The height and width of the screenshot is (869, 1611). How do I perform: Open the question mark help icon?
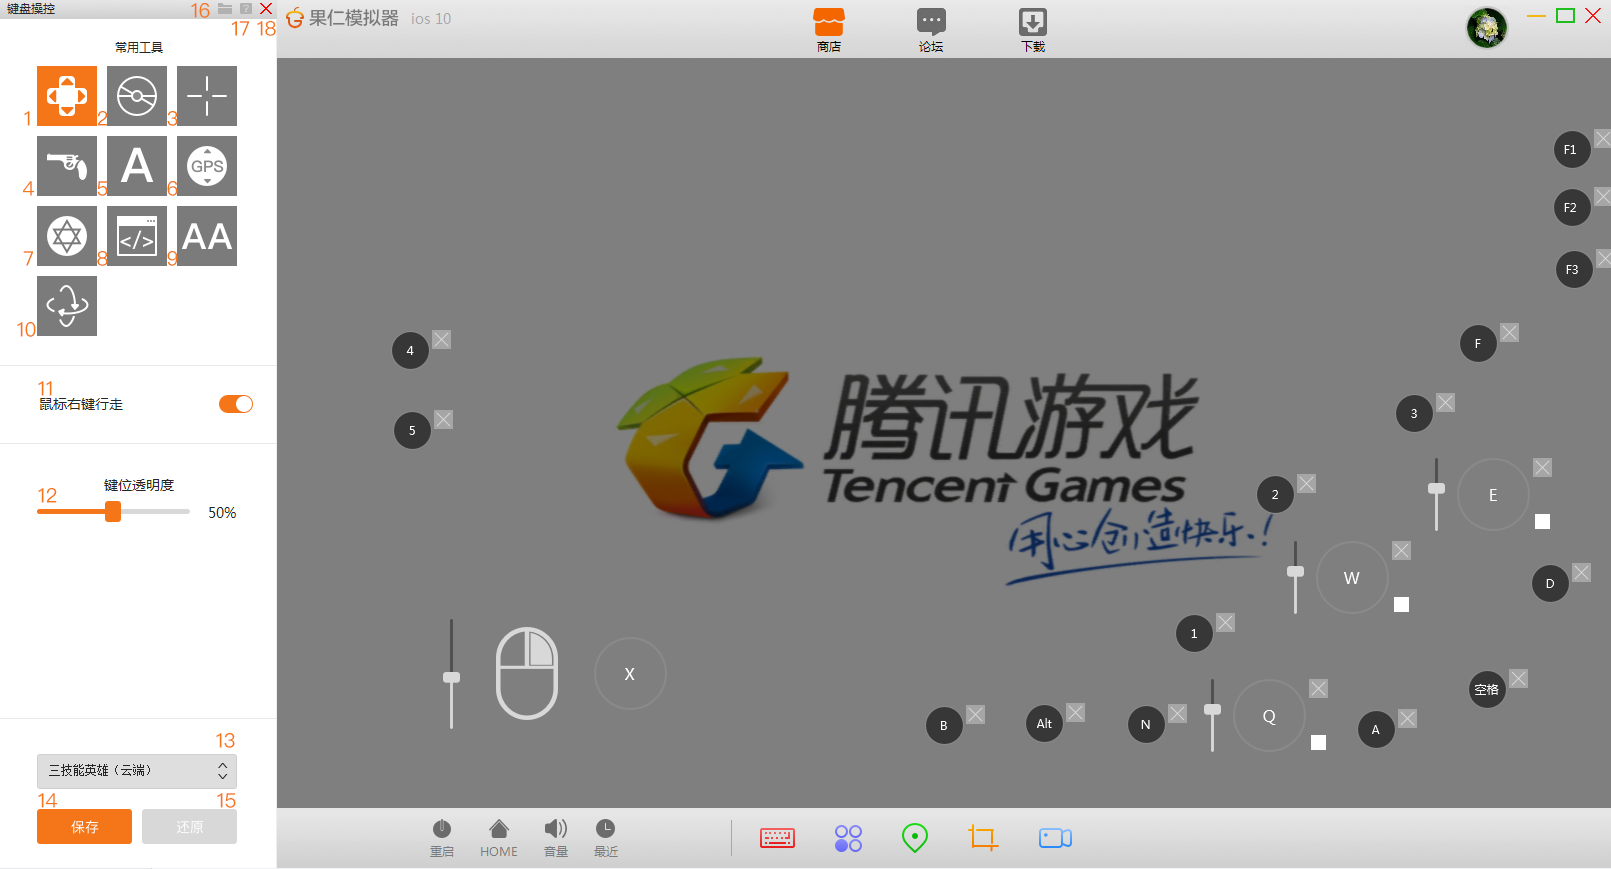[x=246, y=9]
